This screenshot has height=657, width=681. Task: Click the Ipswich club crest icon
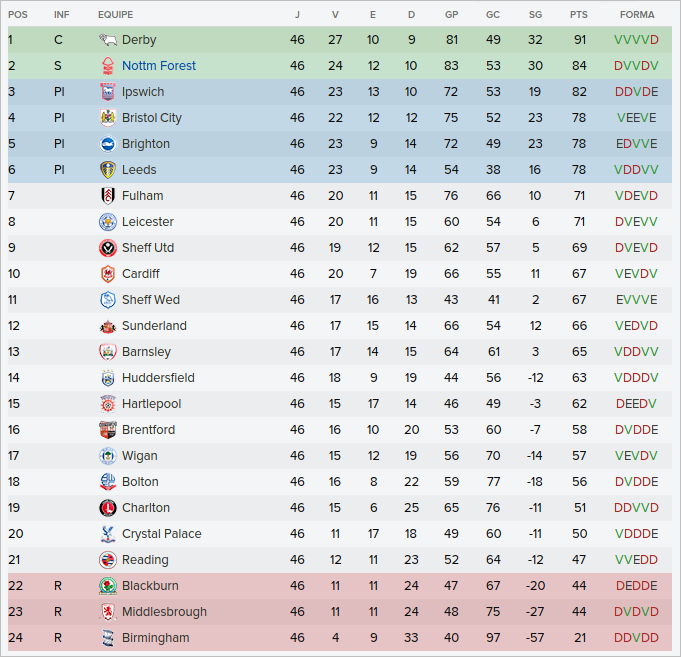click(x=107, y=92)
